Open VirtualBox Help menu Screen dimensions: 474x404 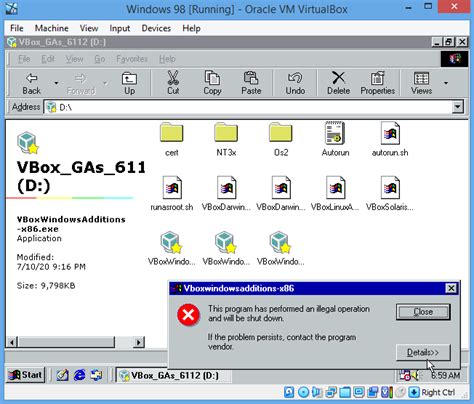pyautogui.click(x=191, y=28)
